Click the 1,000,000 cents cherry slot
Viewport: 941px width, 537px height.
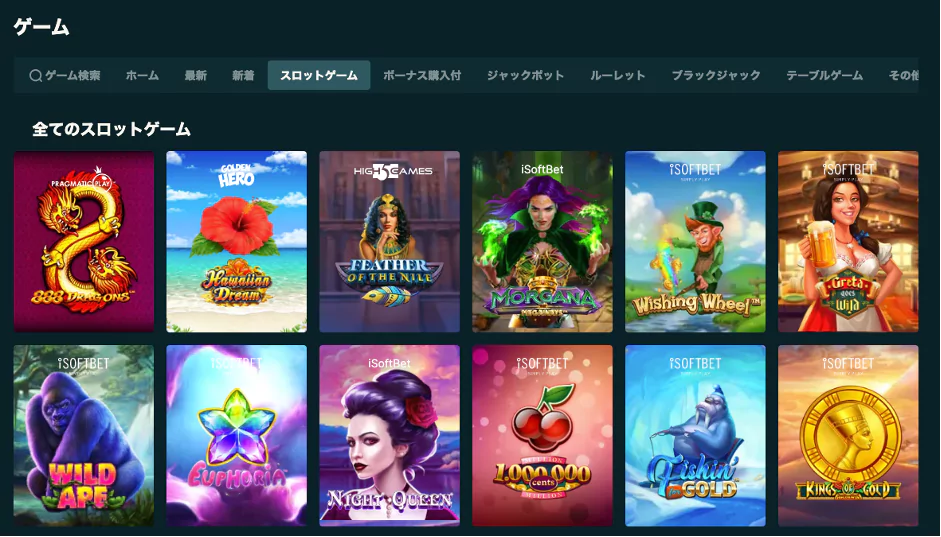pos(543,436)
